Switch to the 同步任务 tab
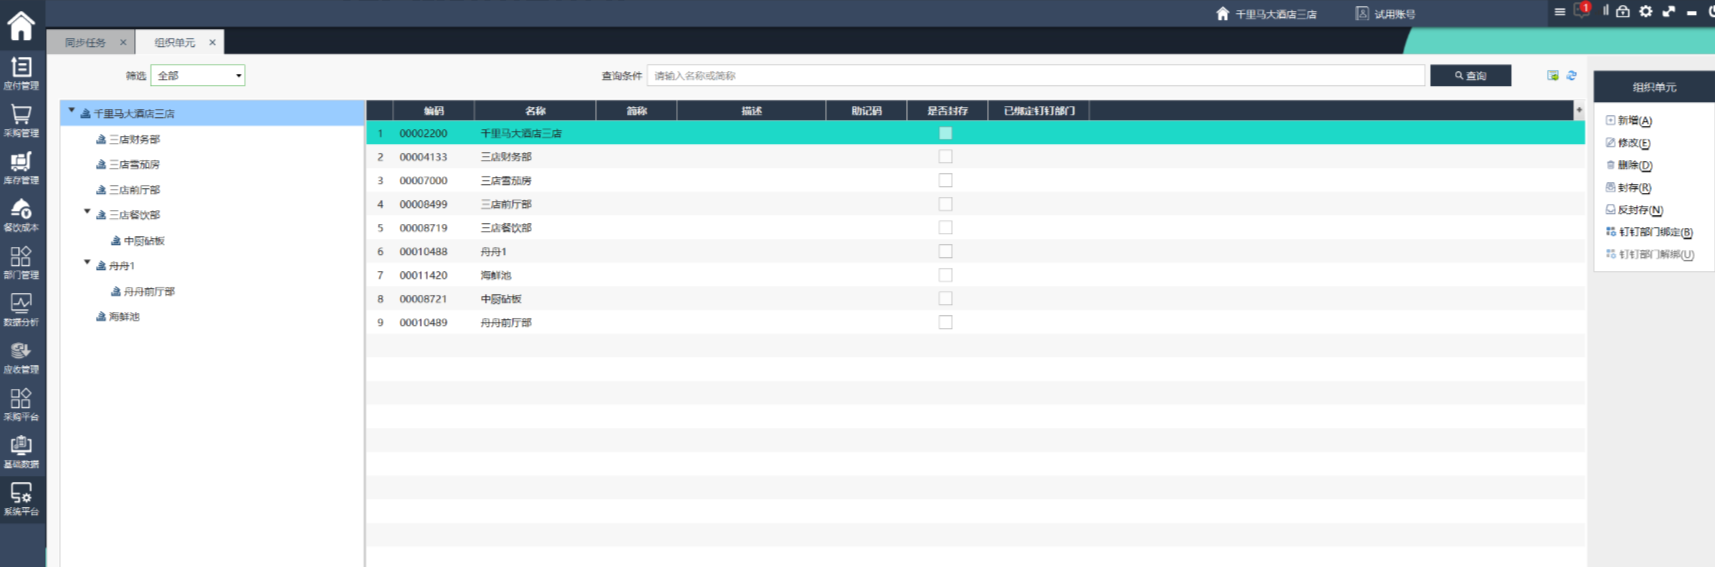This screenshot has height=567, width=1715. coord(86,43)
